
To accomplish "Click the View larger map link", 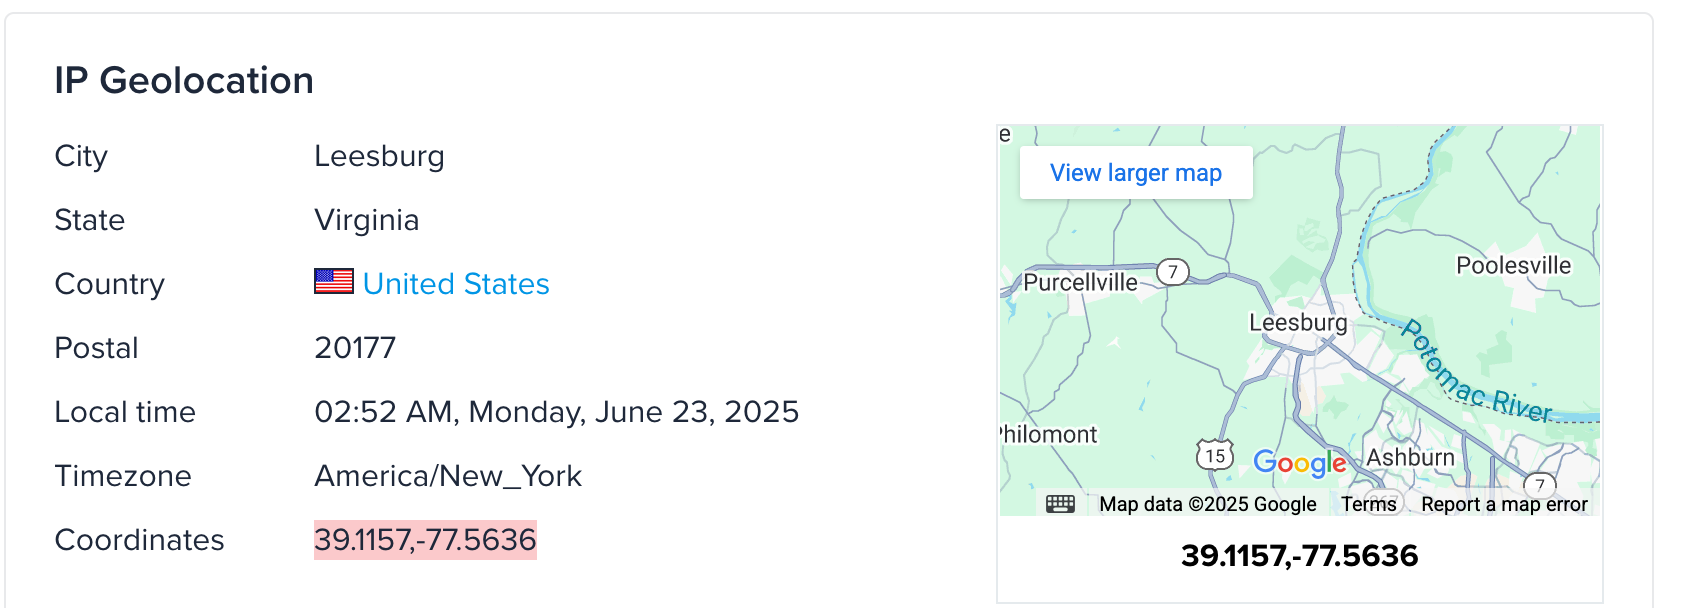I will click(x=1136, y=173).
